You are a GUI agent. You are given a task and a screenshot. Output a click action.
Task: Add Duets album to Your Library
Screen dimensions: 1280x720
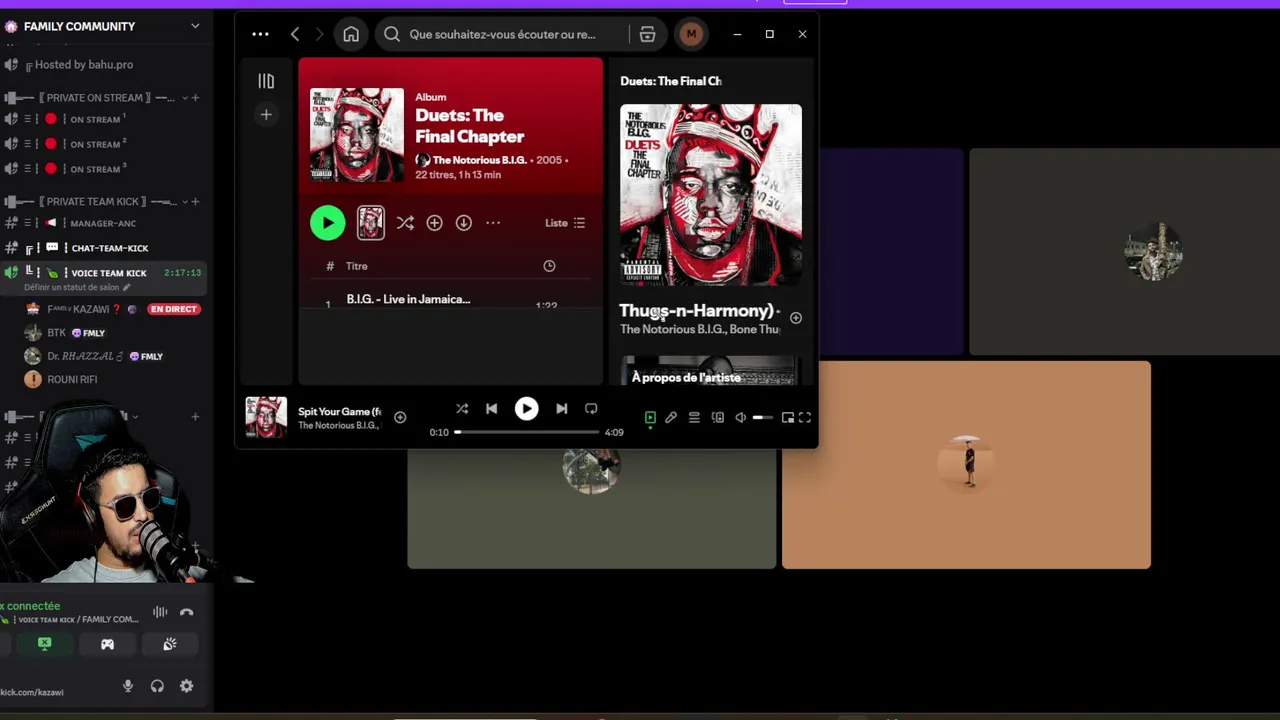[x=434, y=223]
